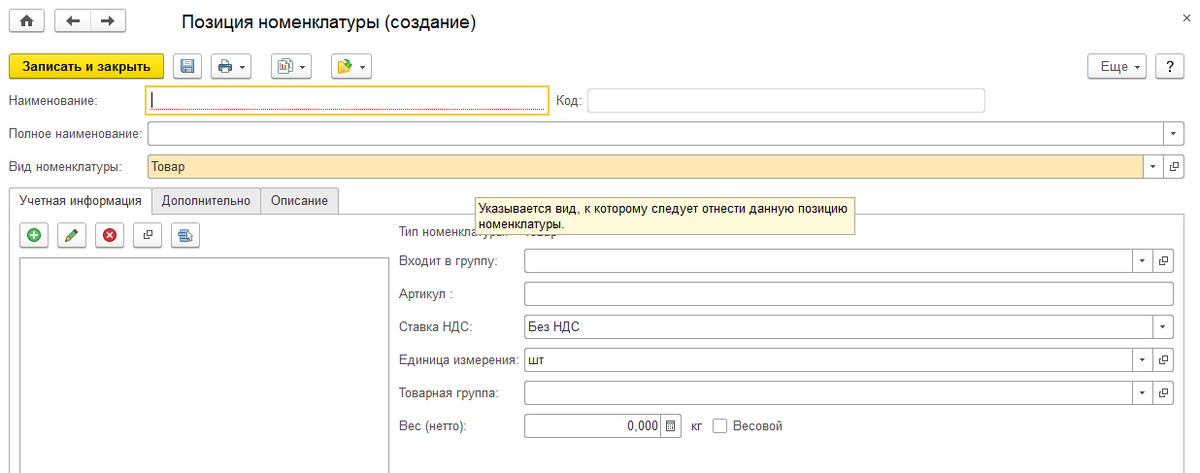Click the Вес (нетто) value 0,000
Image resolution: width=1200 pixels, height=473 pixels.
593,426
